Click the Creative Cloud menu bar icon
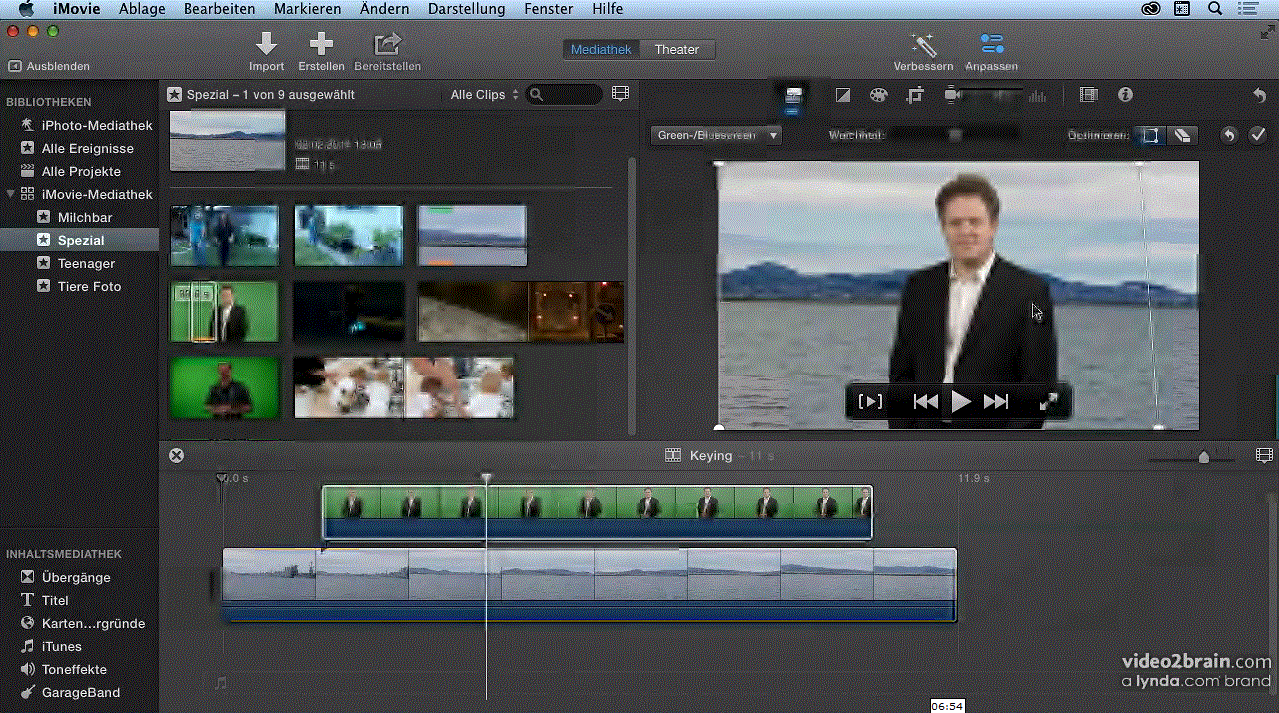Image resolution: width=1279 pixels, height=713 pixels. 1150,9
